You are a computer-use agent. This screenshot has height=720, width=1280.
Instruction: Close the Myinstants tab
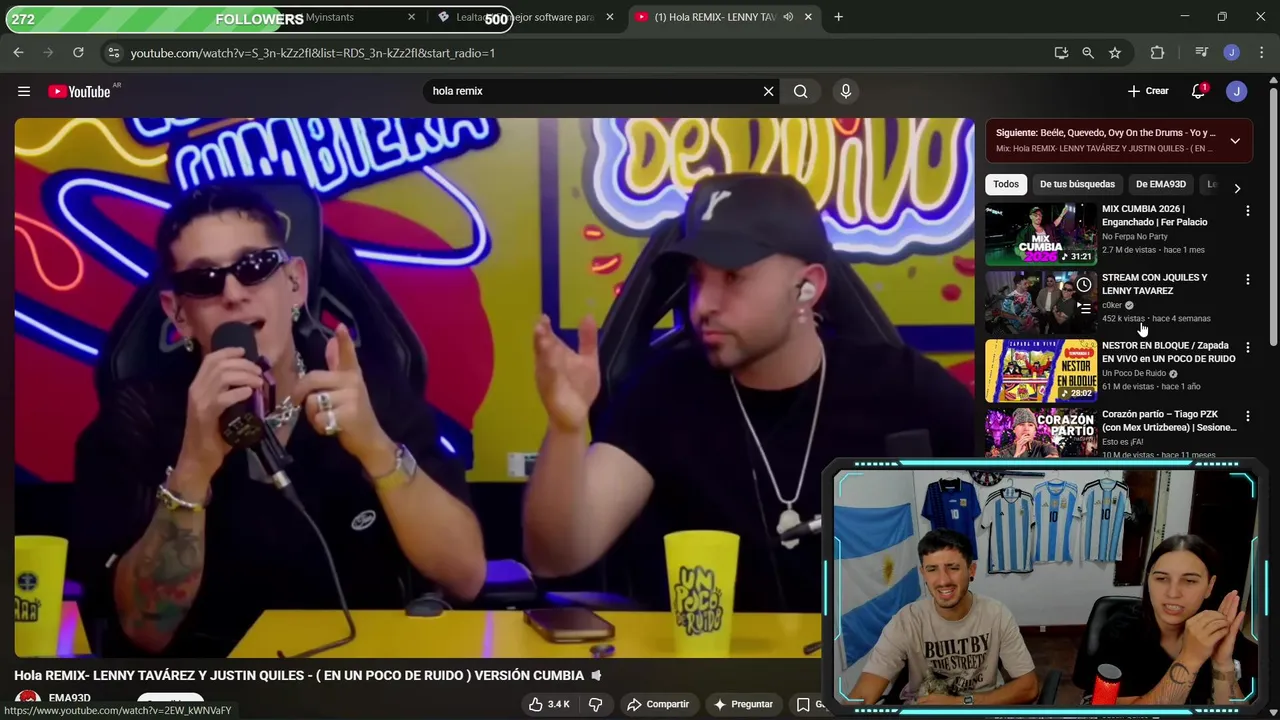click(x=411, y=17)
